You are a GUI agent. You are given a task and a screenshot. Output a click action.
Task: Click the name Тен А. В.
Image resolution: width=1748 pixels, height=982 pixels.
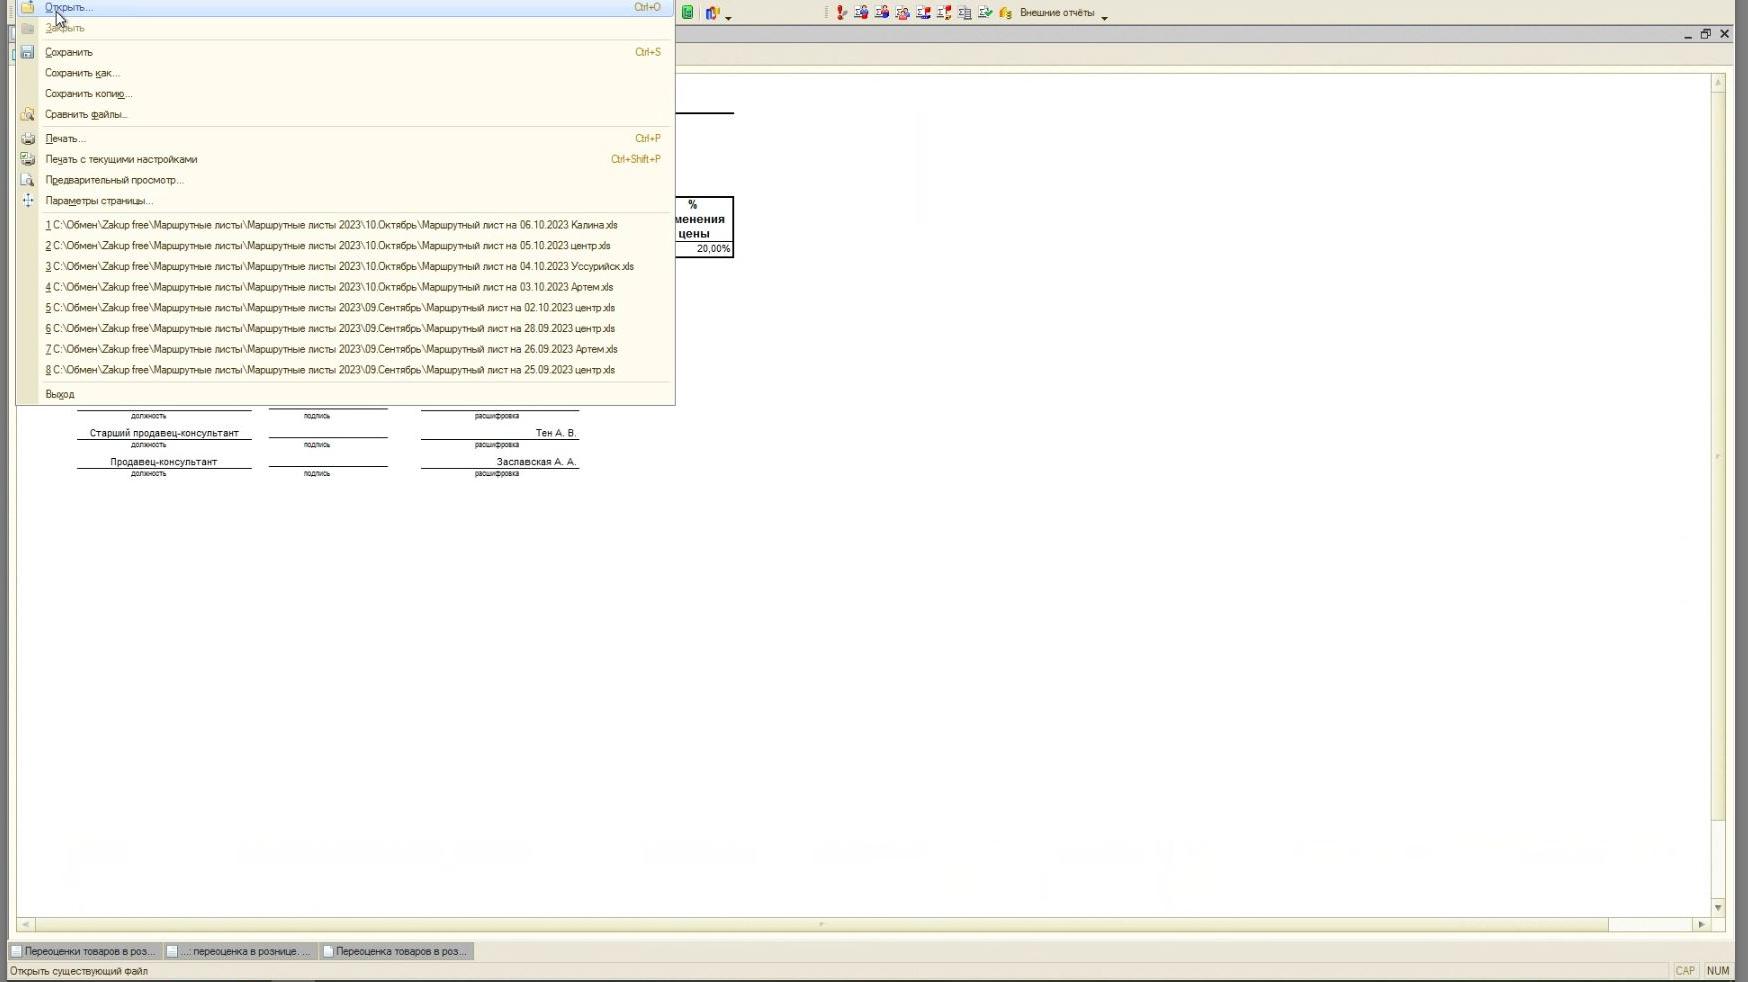coord(555,433)
